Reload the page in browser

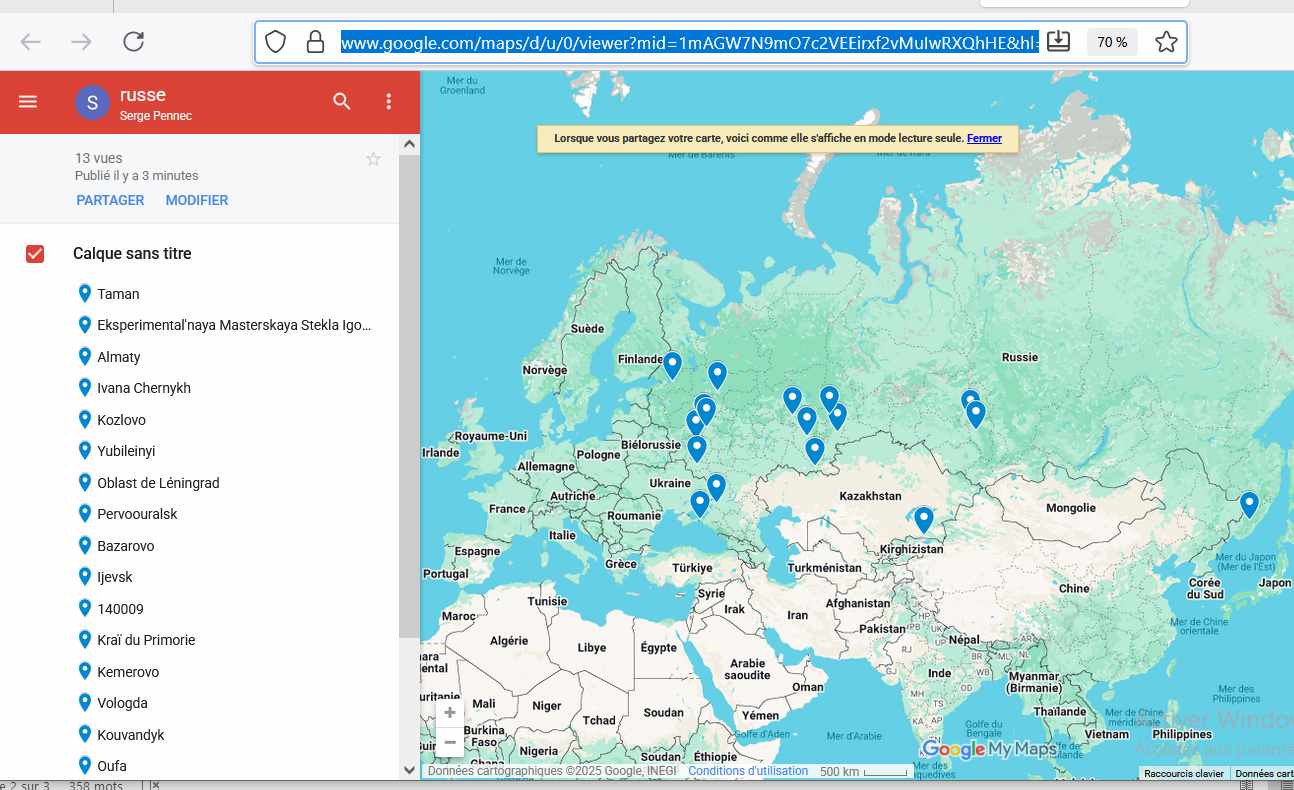pos(133,41)
